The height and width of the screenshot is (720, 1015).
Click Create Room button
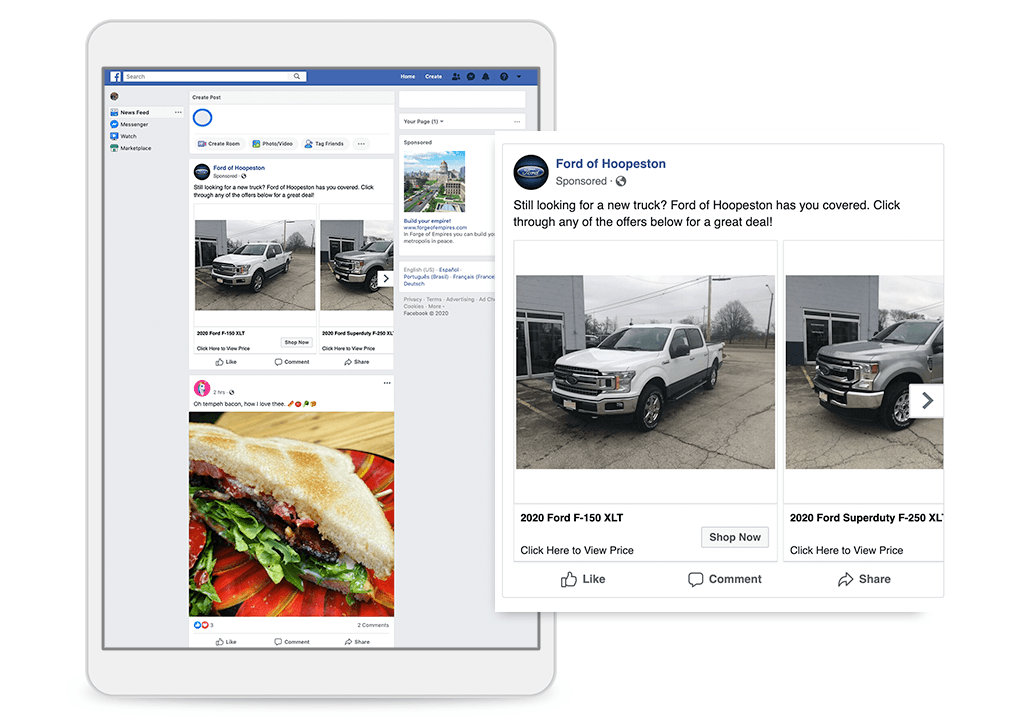coord(219,144)
